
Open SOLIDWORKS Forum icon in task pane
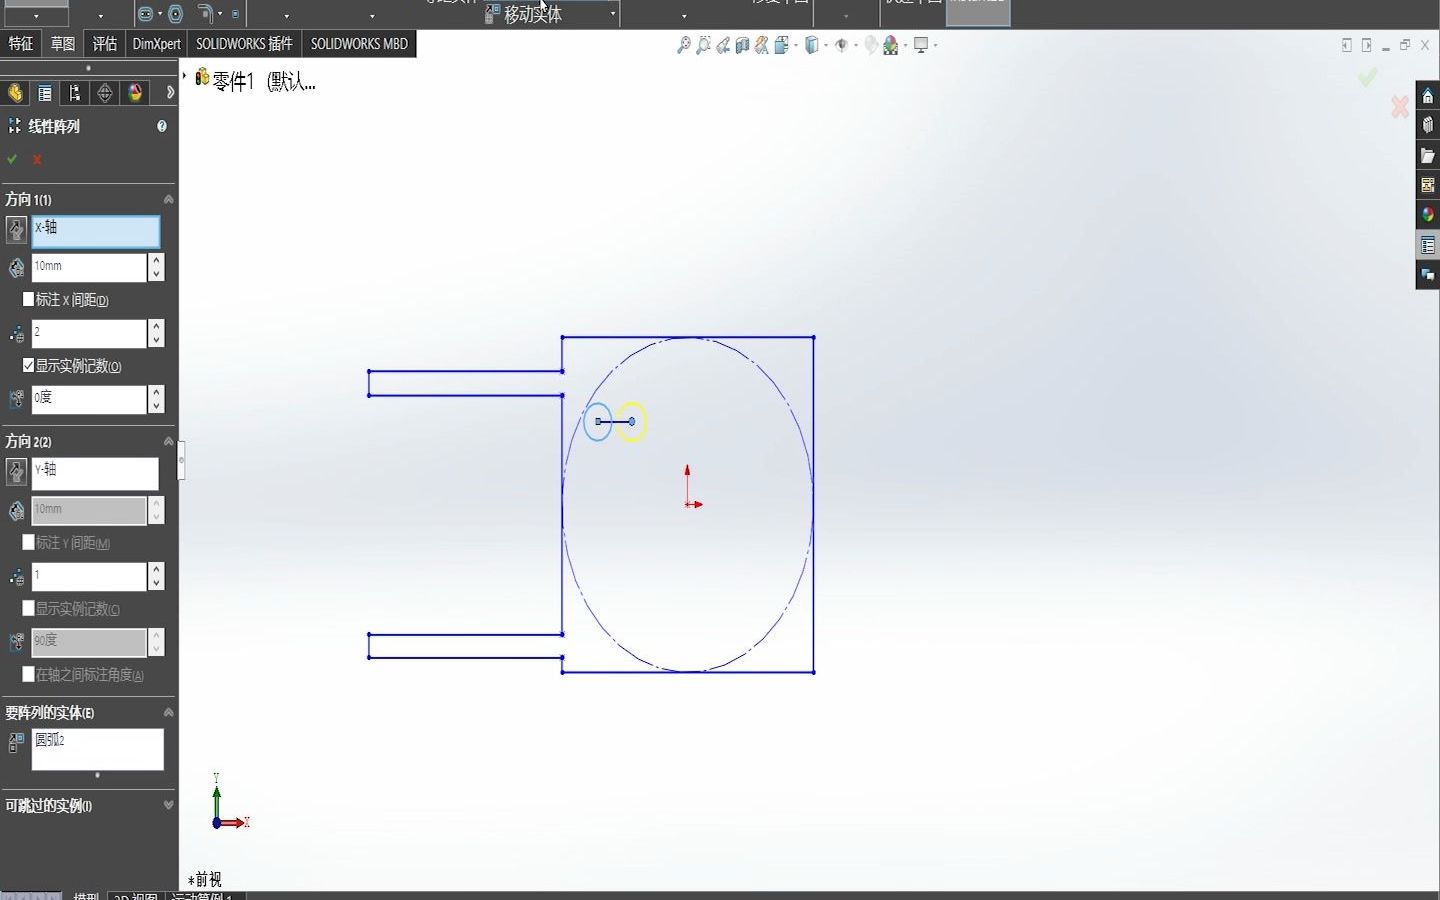pyautogui.click(x=1428, y=274)
